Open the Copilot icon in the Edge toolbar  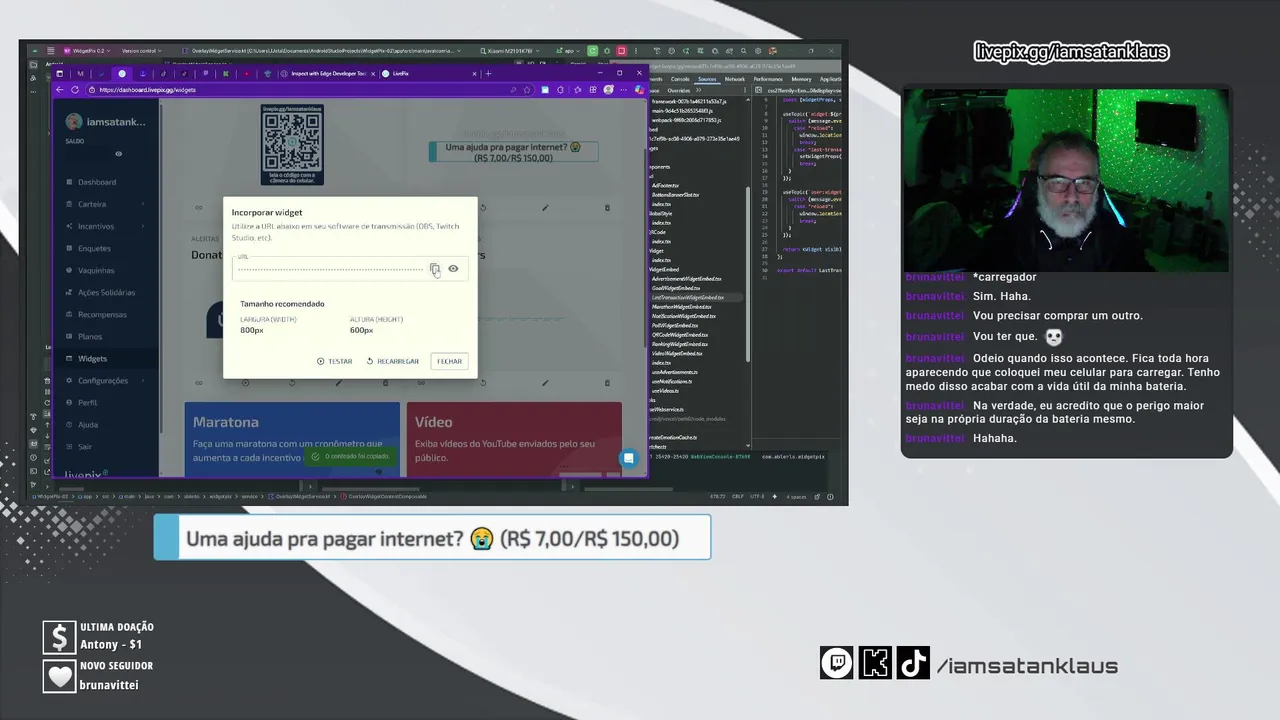[x=639, y=89]
